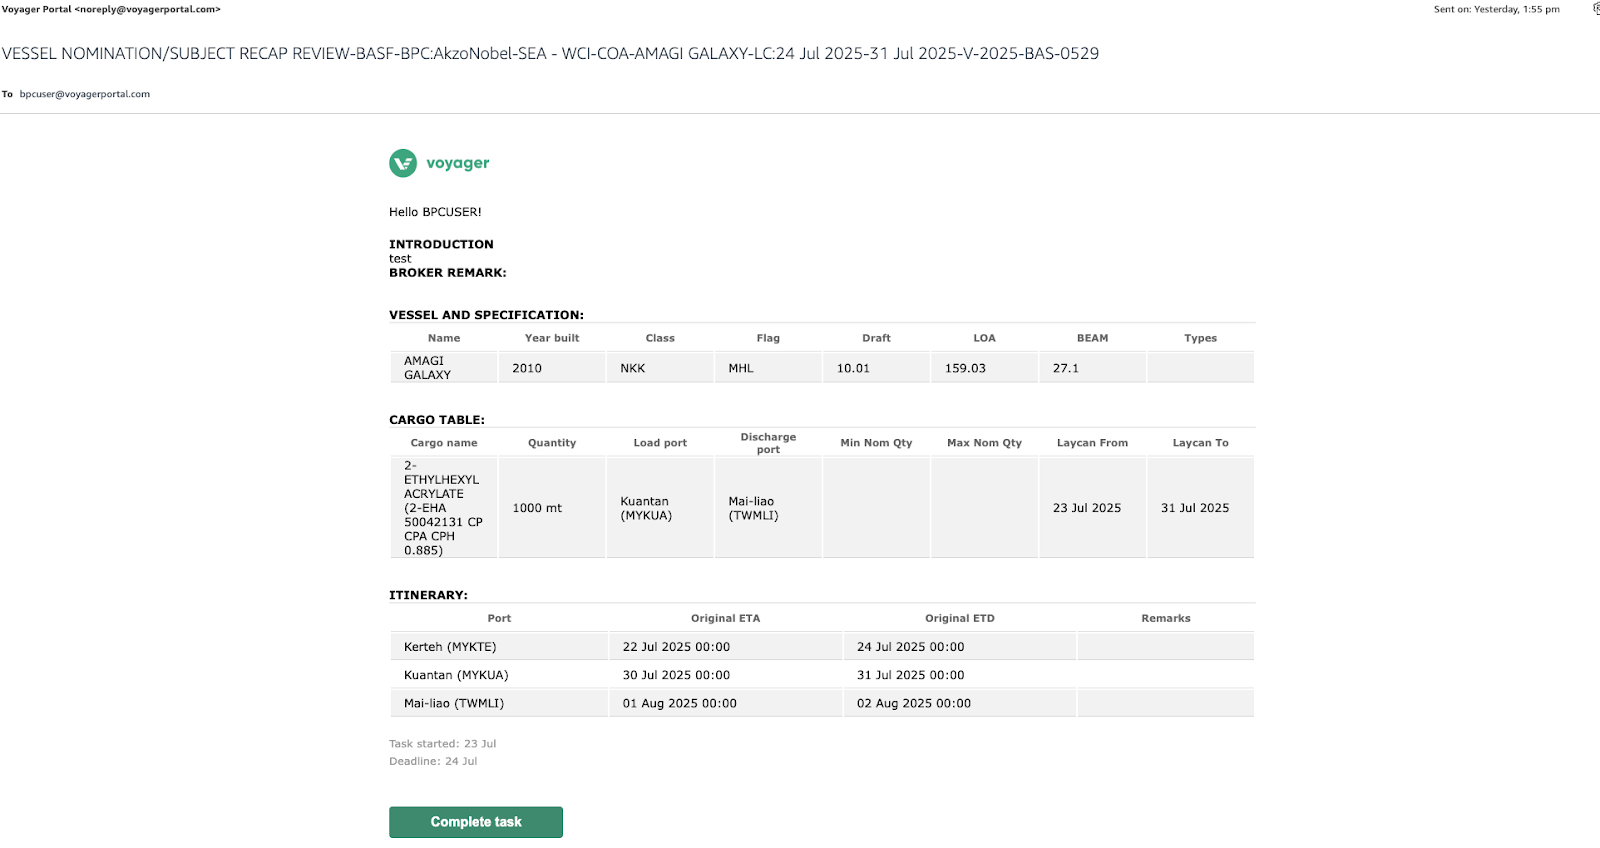Click the Voyager logo icon
Viewport: 1600px width, 848px height.
coord(403,163)
